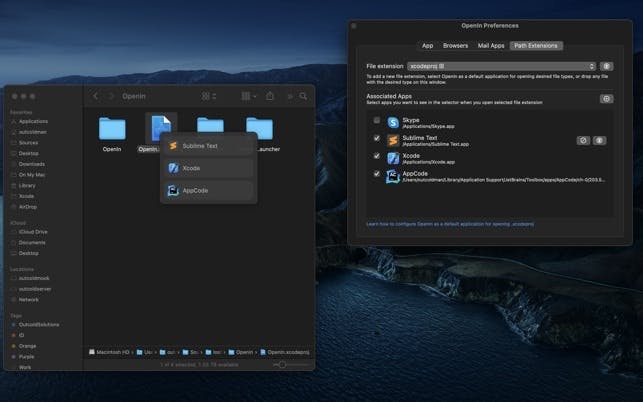Click the AppCode icon in the selector popup

click(173, 190)
